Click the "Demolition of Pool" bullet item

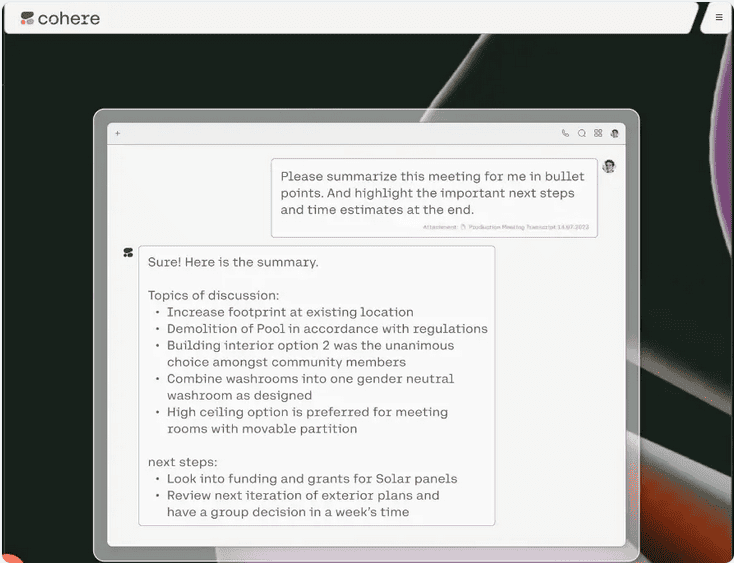pyautogui.click(x=327, y=328)
